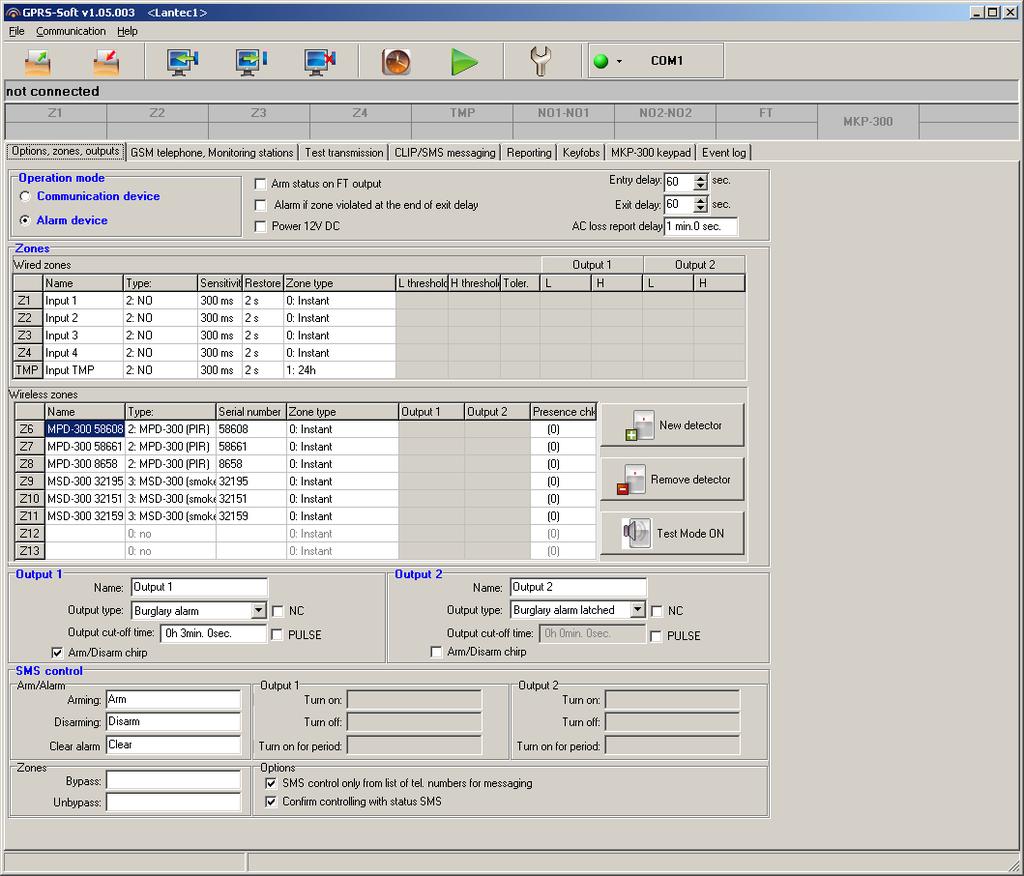
Task: Click the serial number 32195 cell
Action: [x=251, y=481]
